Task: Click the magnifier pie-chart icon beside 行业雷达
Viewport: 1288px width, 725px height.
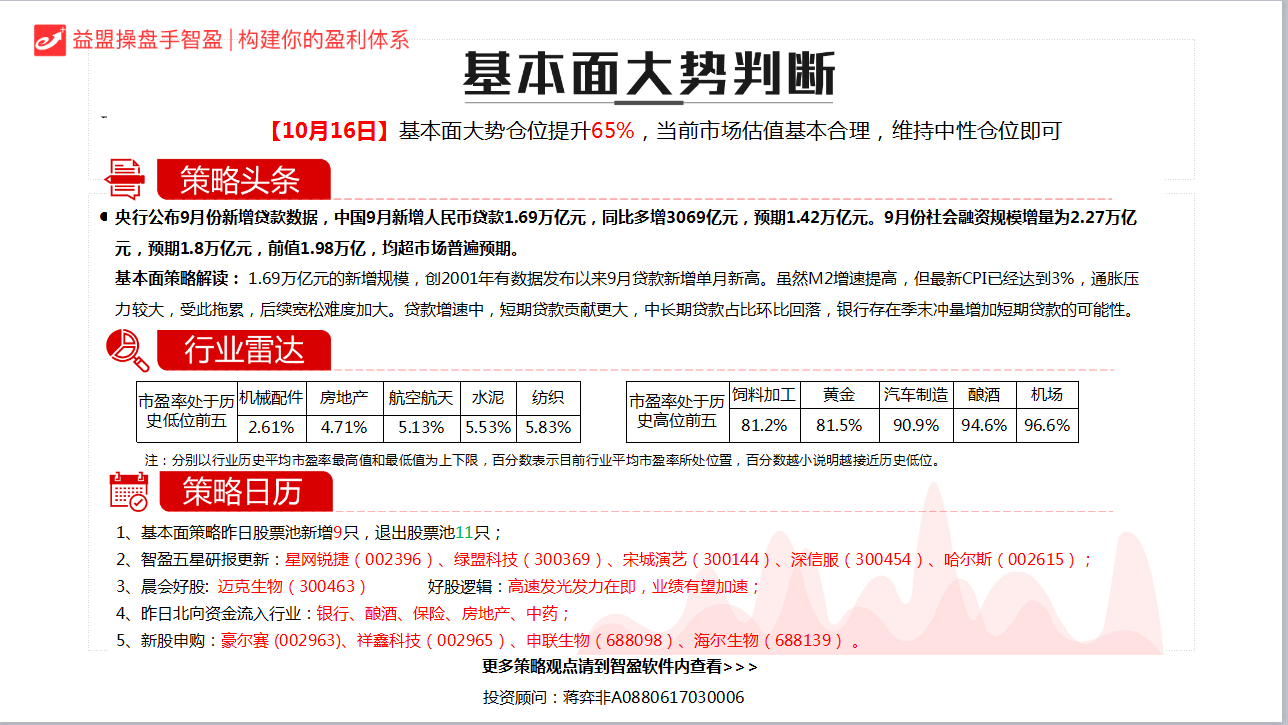Action: [x=127, y=350]
